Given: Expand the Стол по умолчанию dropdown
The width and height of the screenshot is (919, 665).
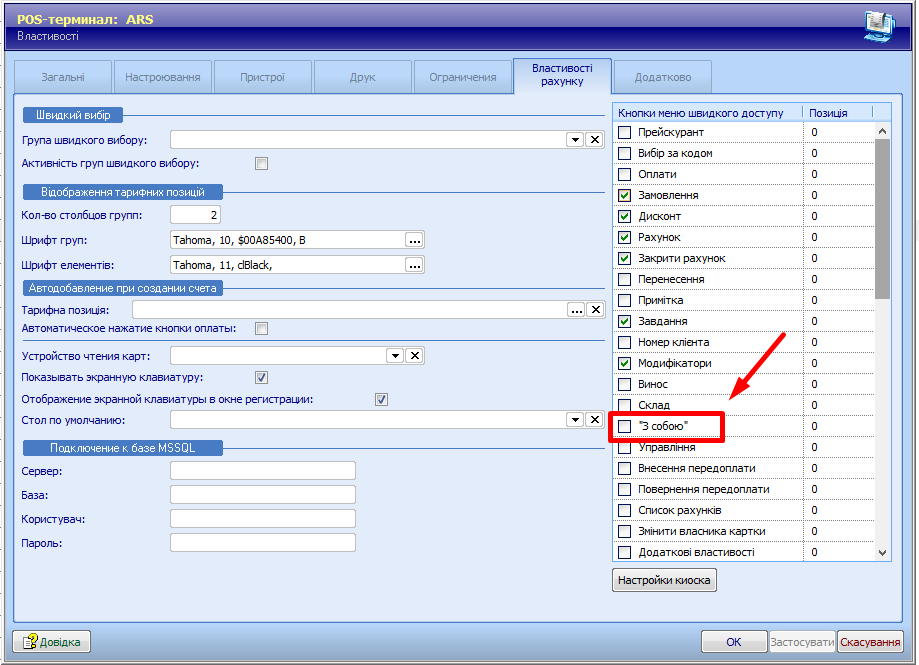Looking at the screenshot, I should [575, 420].
